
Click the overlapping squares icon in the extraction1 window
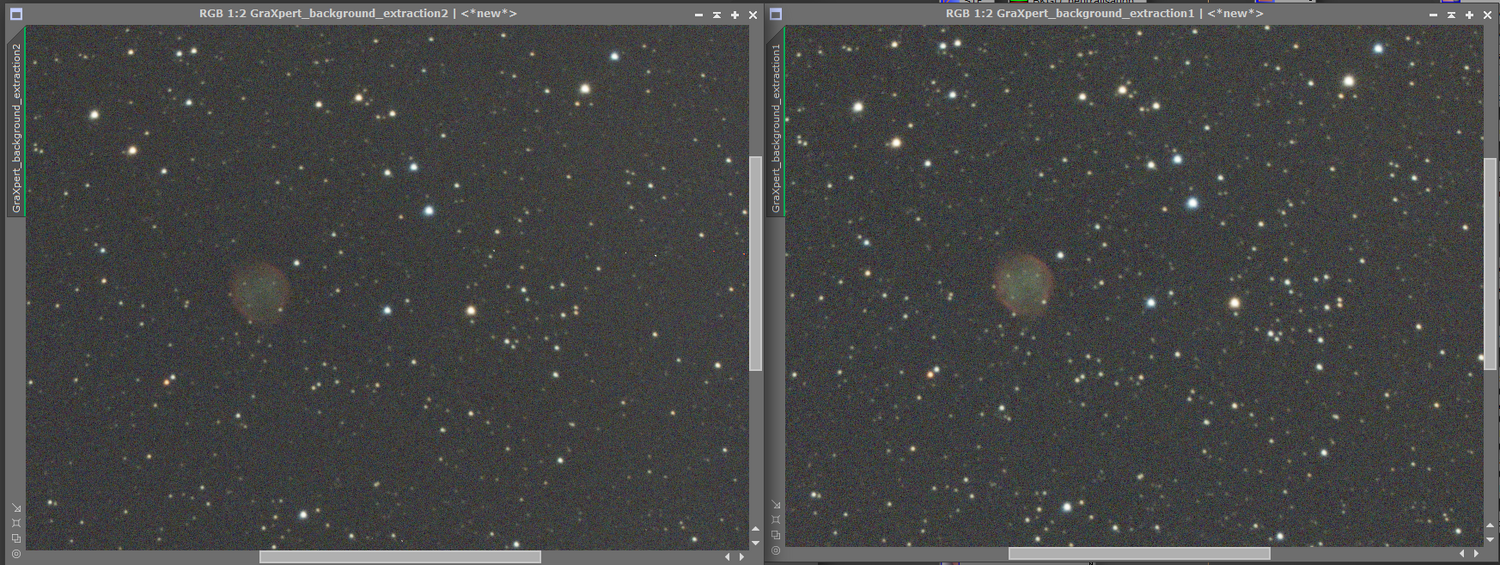(x=775, y=535)
